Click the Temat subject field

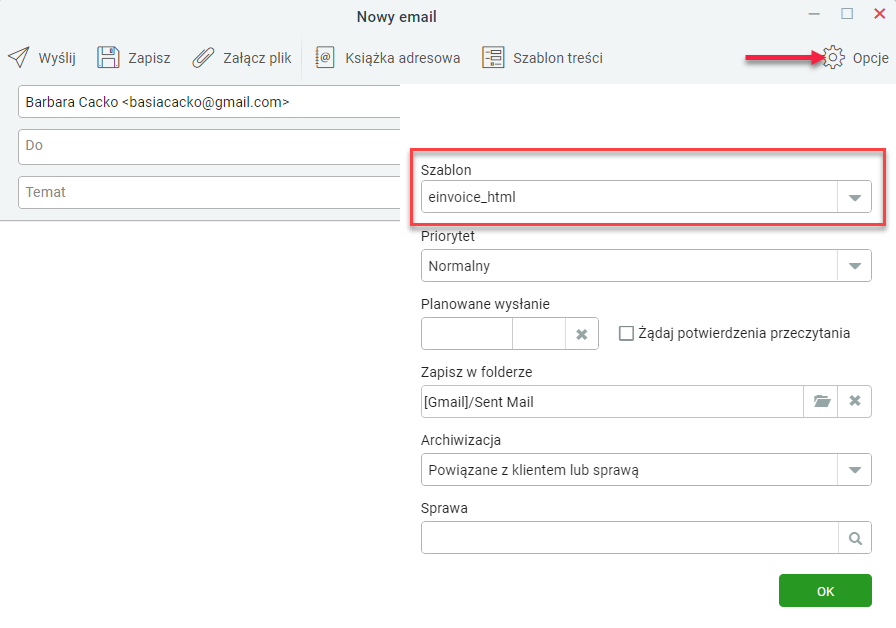tap(209, 193)
